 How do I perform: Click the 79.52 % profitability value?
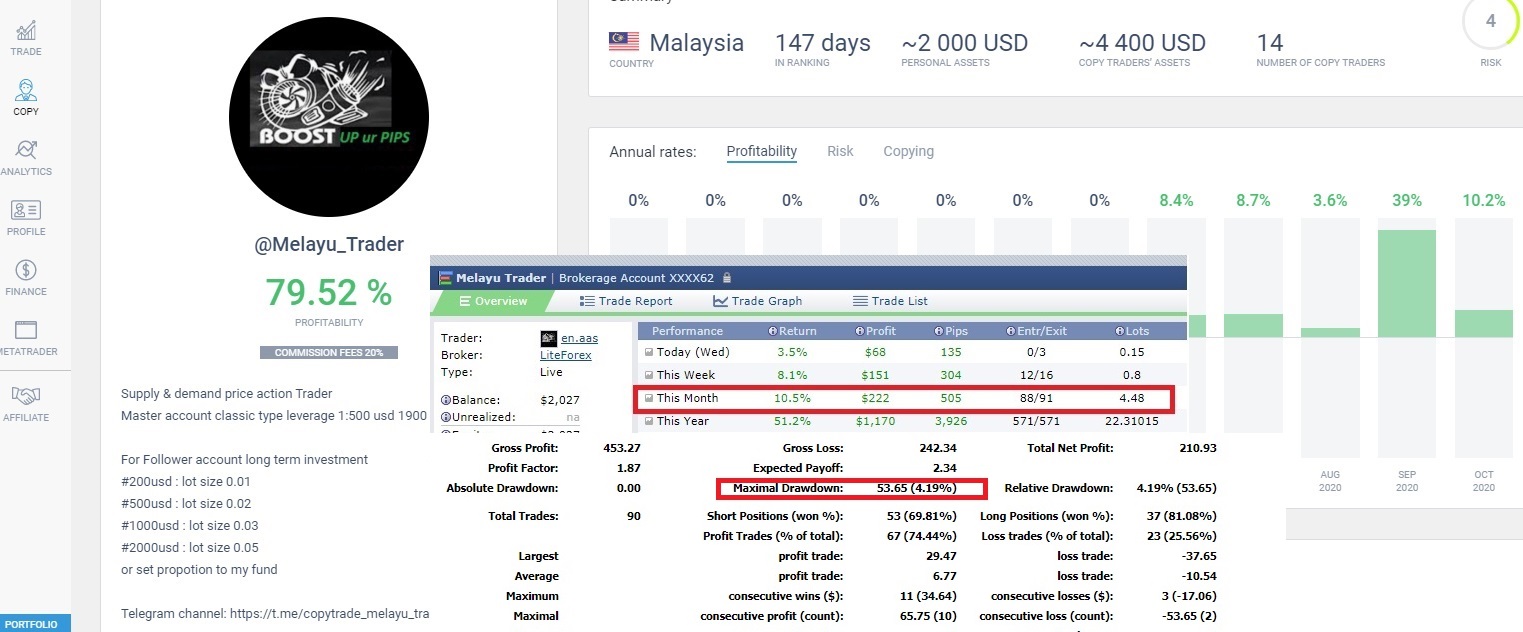[x=329, y=292]
